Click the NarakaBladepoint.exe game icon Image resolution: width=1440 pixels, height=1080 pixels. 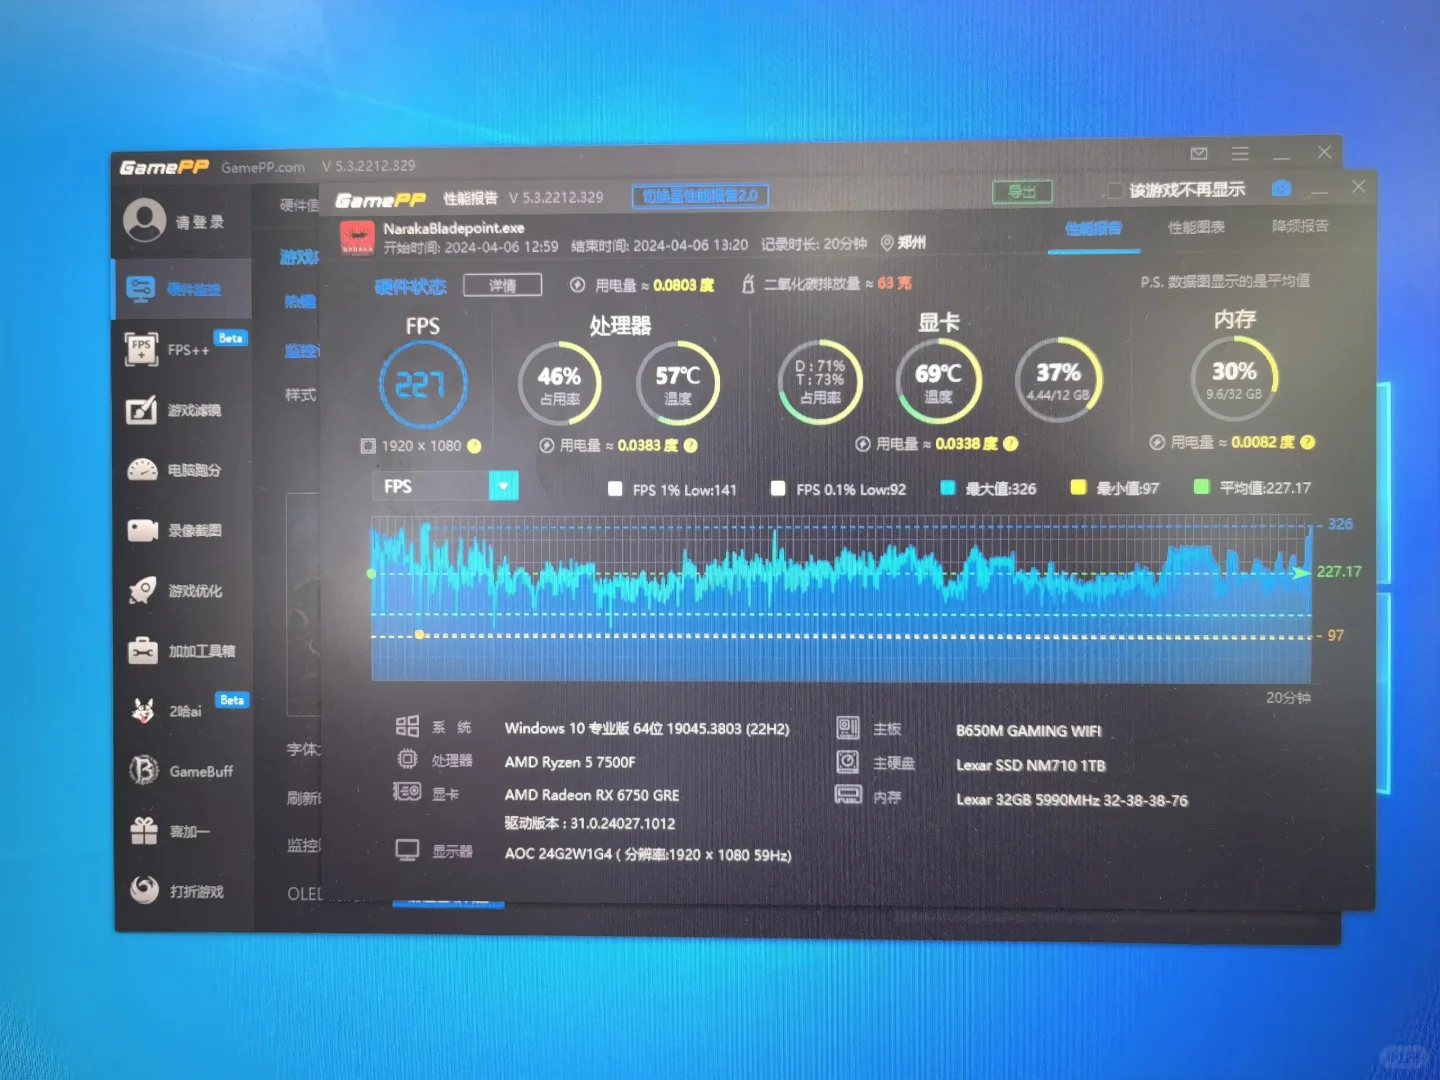click(x=358, y=238)
